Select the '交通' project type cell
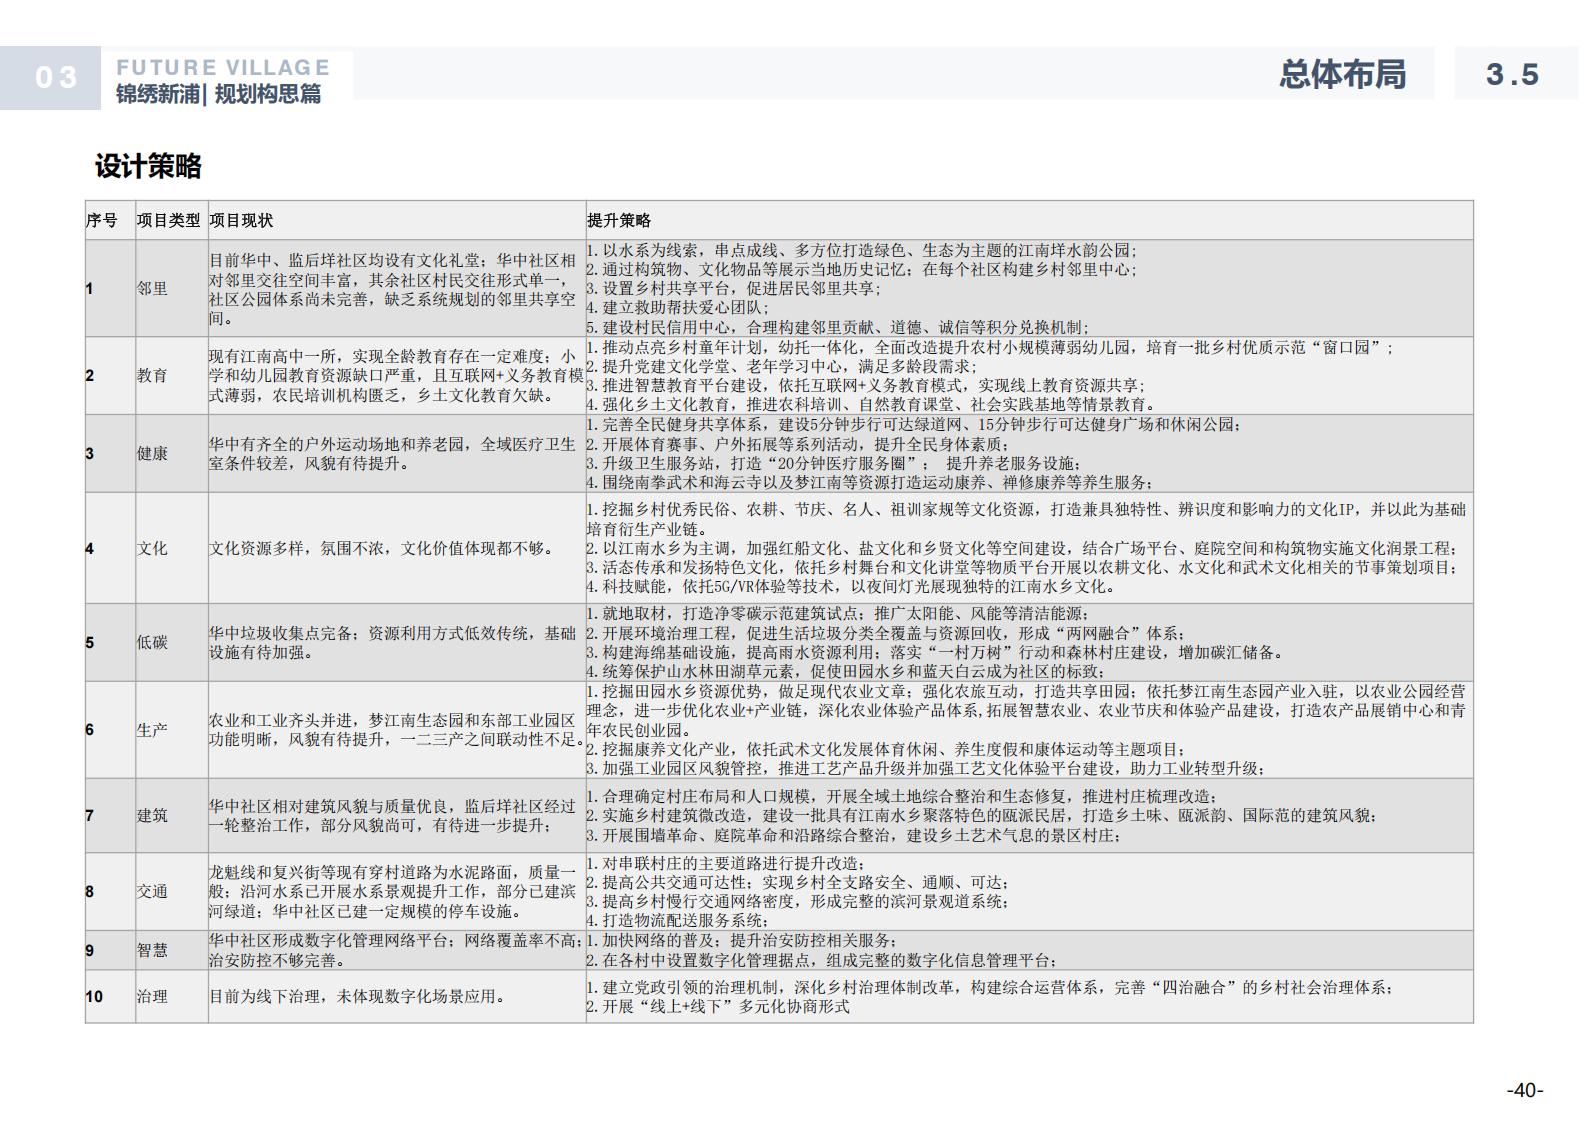Viewport: 1588px width, 1123px height. [x=153, y=892]
